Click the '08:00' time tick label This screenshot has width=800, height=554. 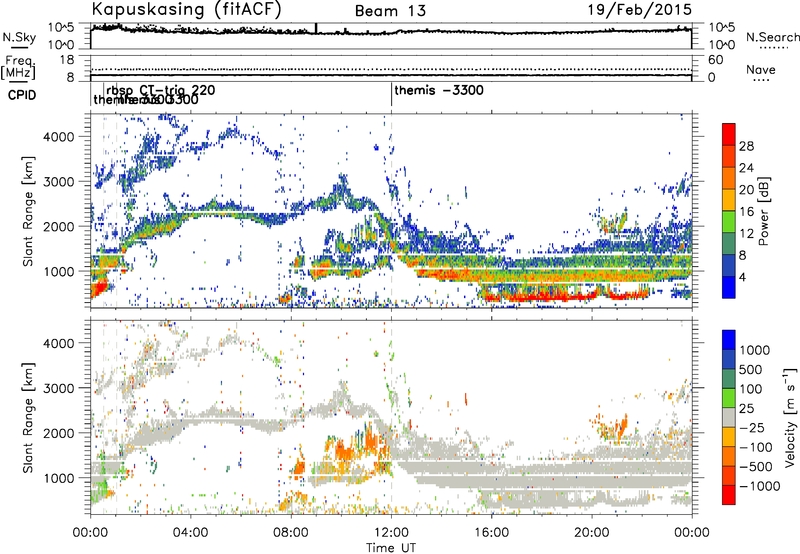(x=291, y=533)
